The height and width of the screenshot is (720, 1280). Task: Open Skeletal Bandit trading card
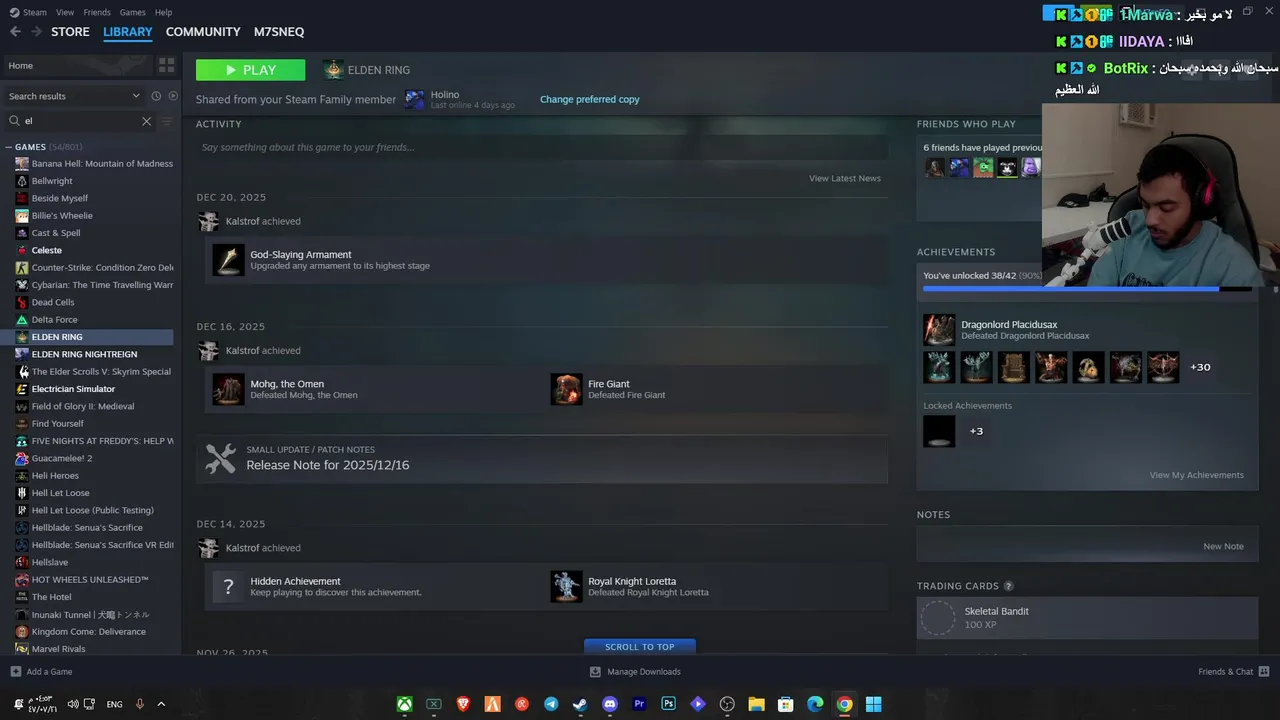tap(1087, 618)
